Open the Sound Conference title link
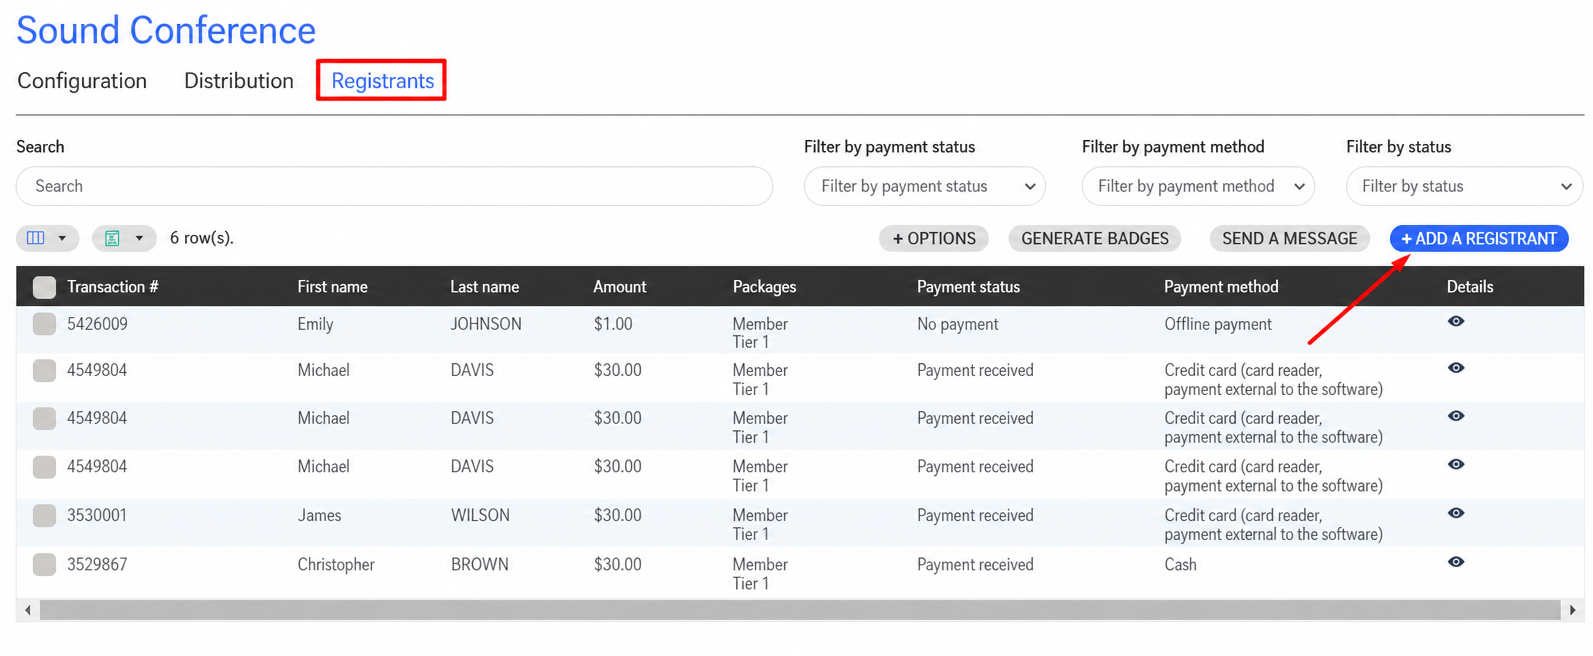Screen dimensions: 1593x656 click(166, 30)
